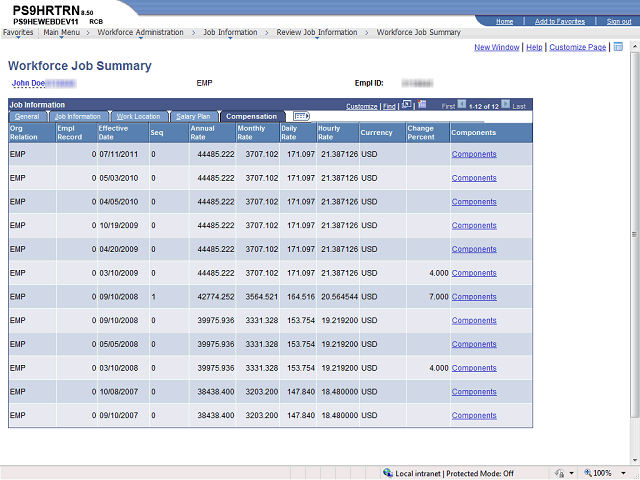Switch to the General tab

(27, 117)
